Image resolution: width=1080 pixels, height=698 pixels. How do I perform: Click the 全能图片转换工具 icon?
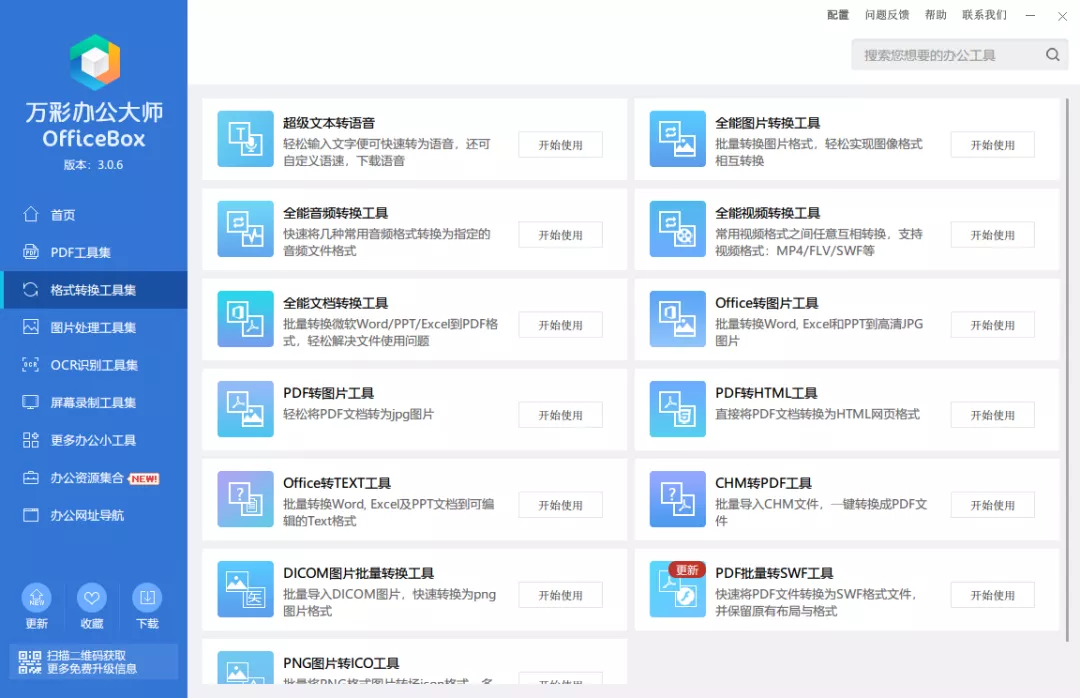[x=677, y=139]
